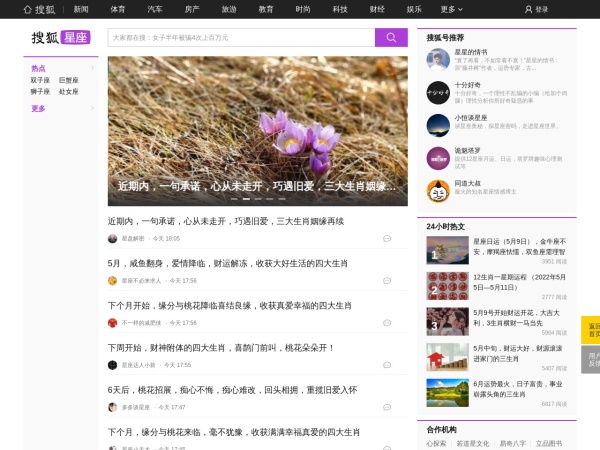Click 诡魅塔罗 purple avatar
The image size is (600, 450).
pos(438,158)
